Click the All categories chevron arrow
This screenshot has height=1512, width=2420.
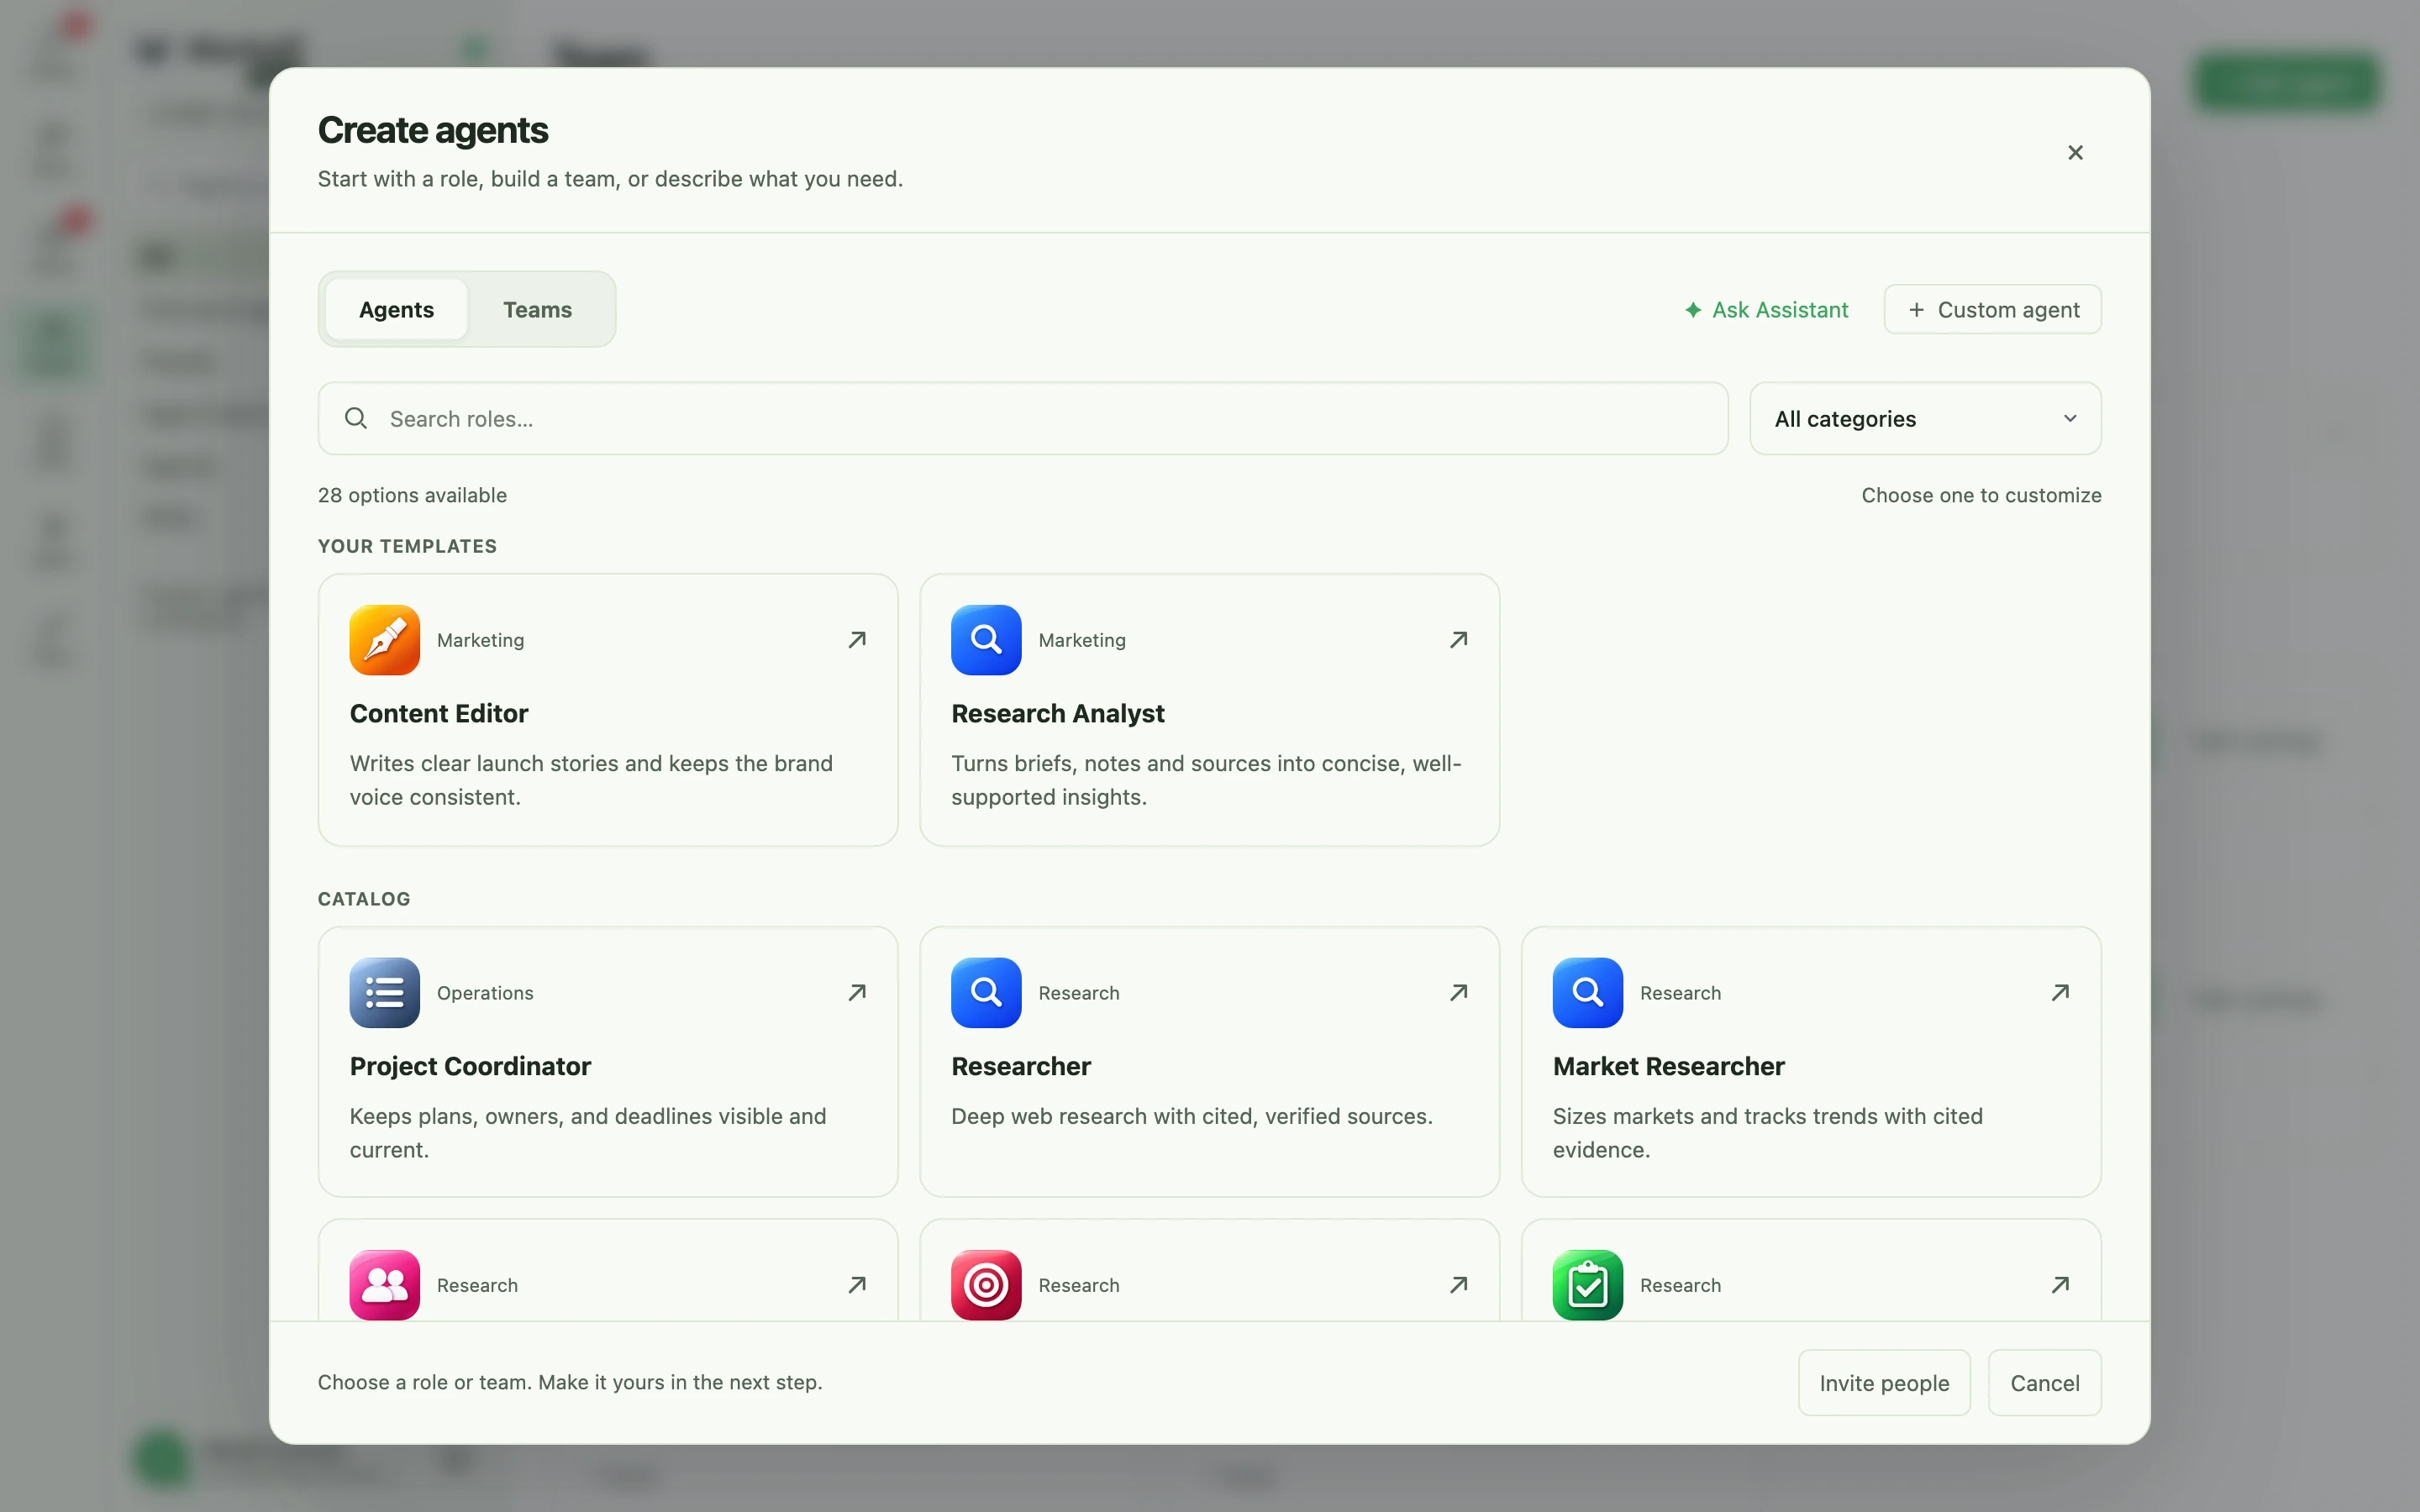click(x=2070, y=419)
